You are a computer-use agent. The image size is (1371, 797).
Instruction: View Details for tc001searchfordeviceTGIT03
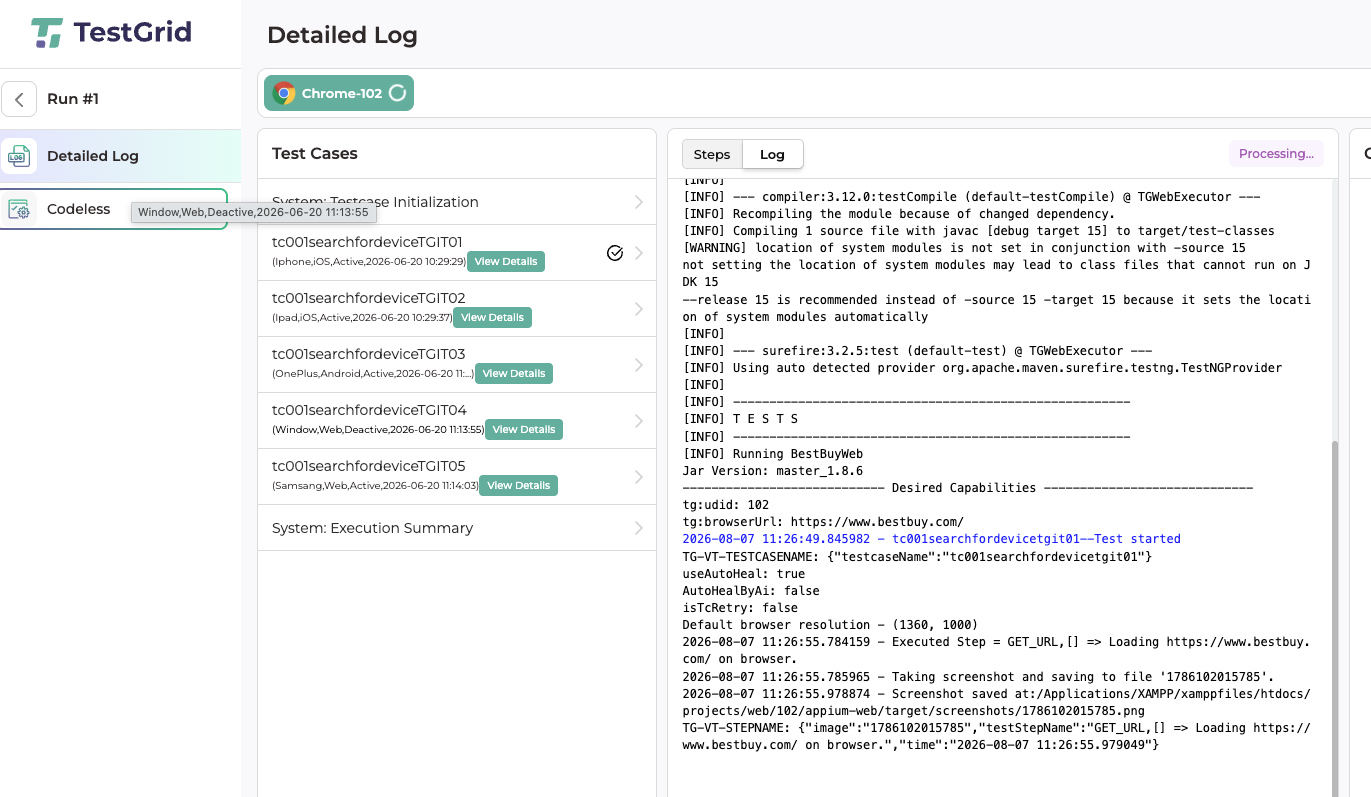click(513, 373)
